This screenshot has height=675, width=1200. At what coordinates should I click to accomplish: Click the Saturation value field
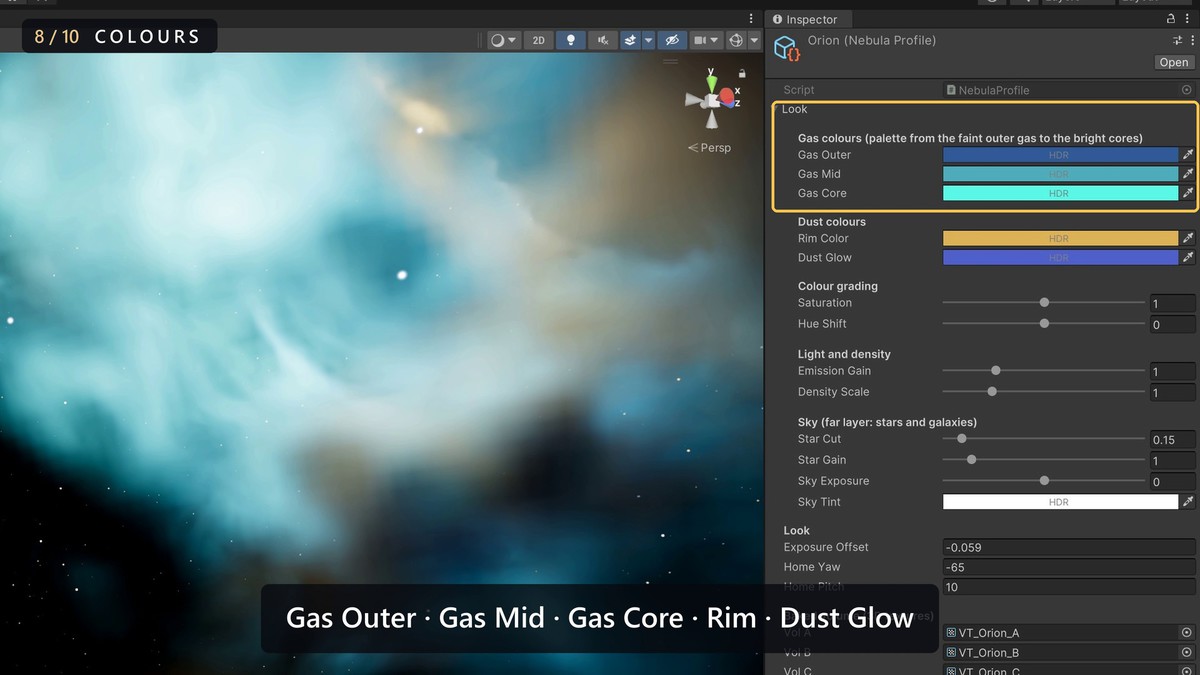pyautogui.click(x=1172, y=303)
